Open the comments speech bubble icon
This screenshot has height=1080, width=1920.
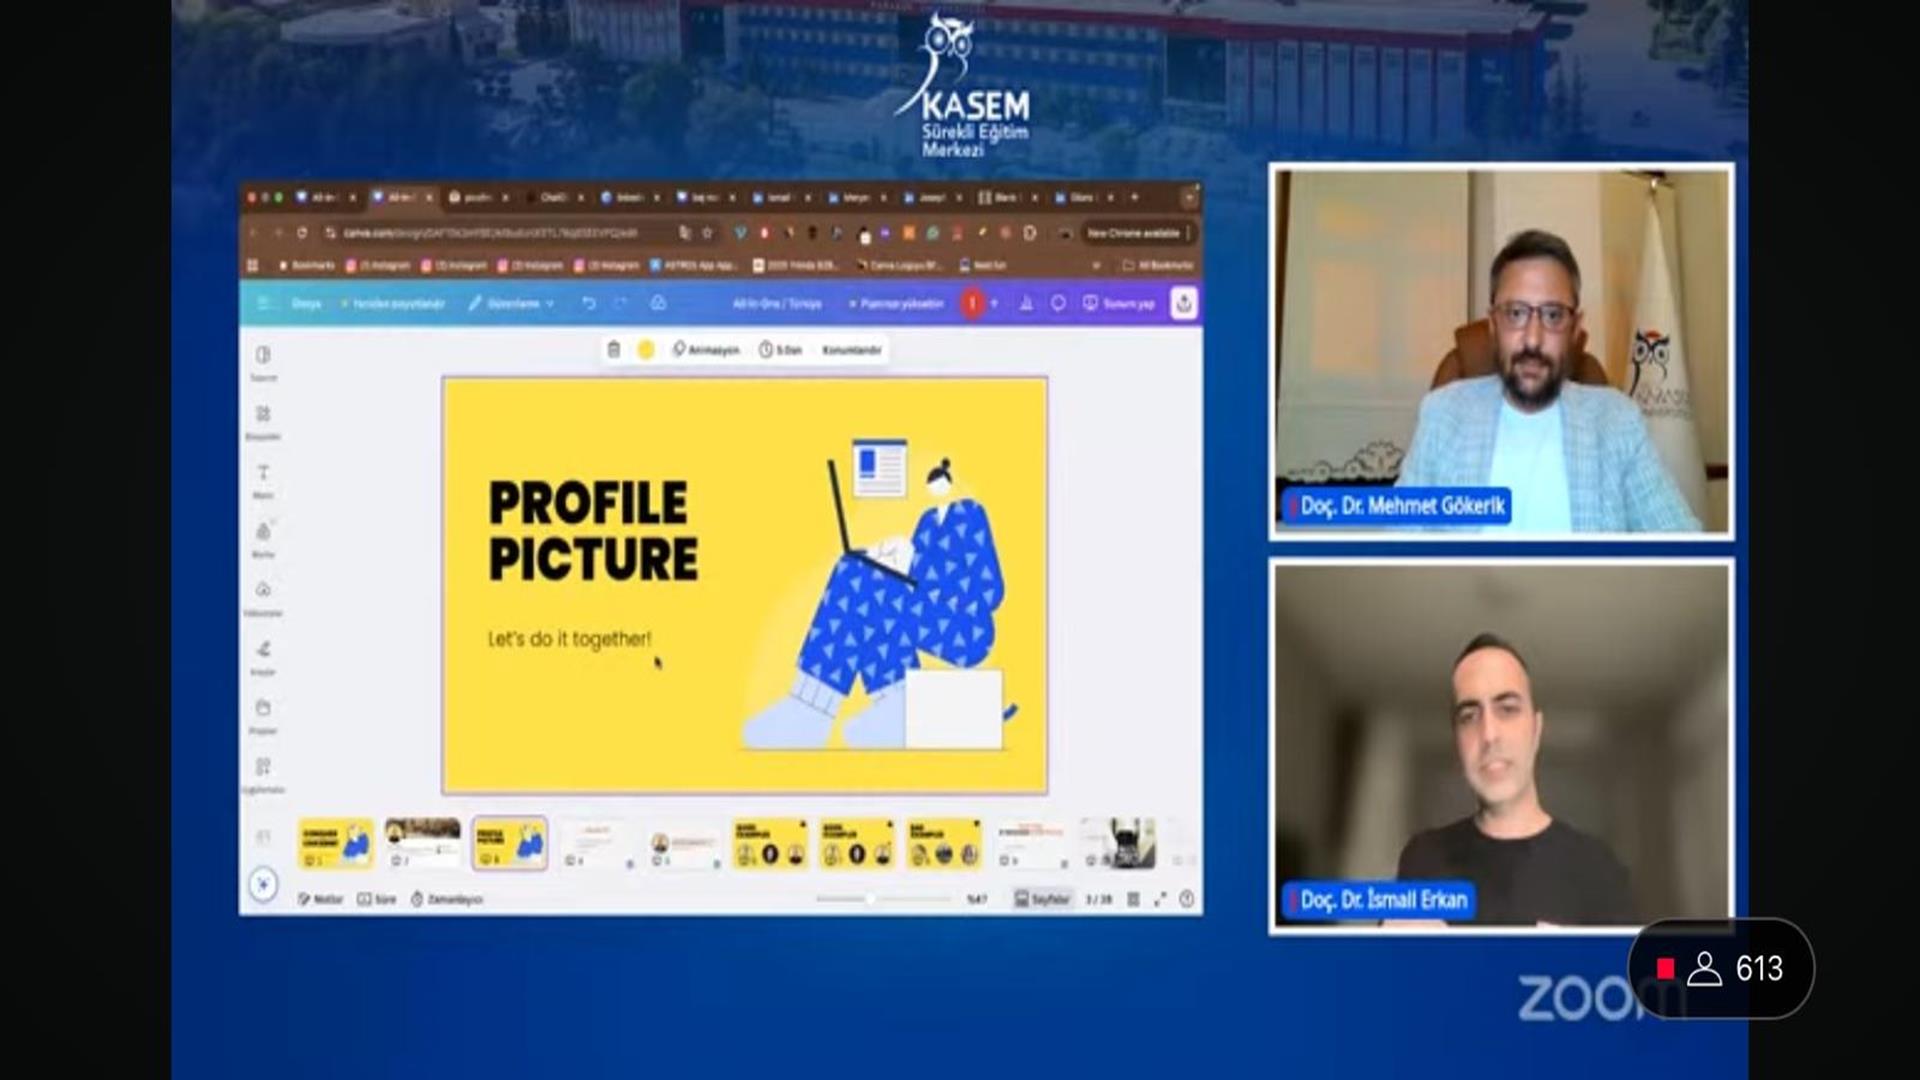[x=1058, y=303]
